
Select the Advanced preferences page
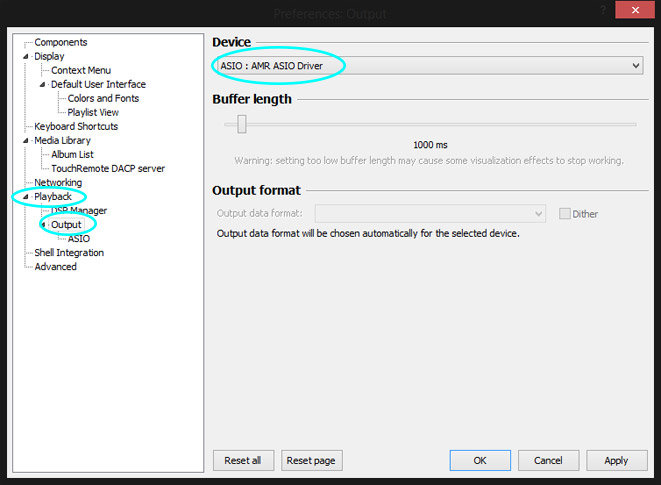pyautogui.click(x=55, y=267)
